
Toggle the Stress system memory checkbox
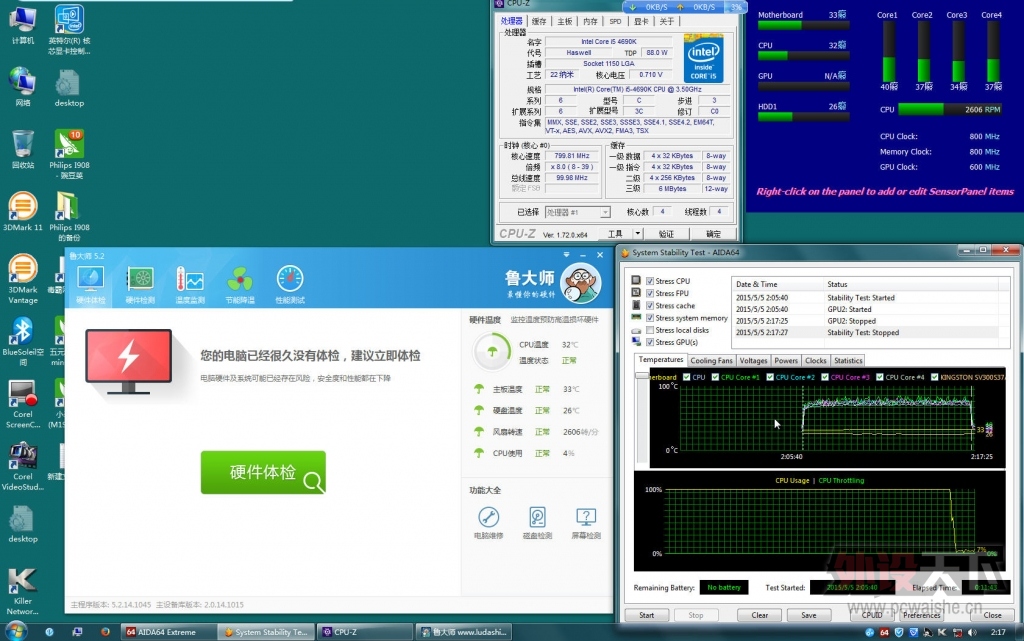coord(650,318)
